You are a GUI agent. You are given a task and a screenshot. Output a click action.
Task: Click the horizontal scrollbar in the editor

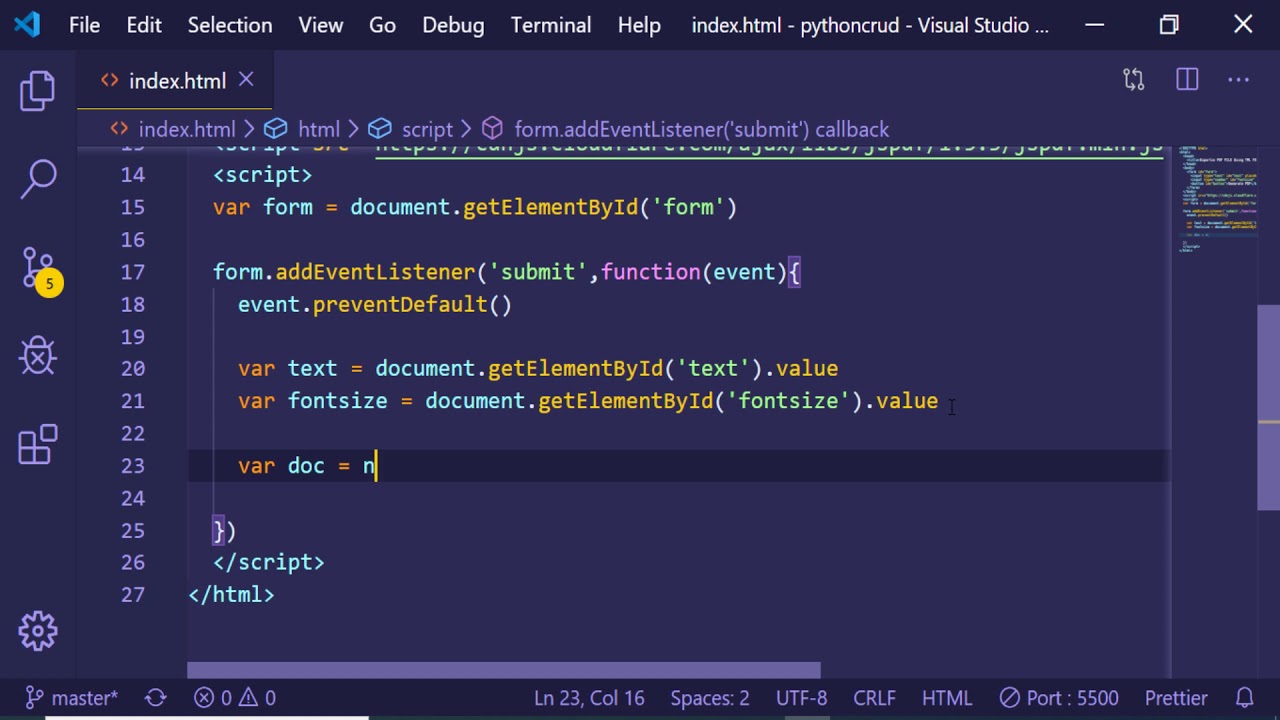pyautogui.click(x=503, y=670)
